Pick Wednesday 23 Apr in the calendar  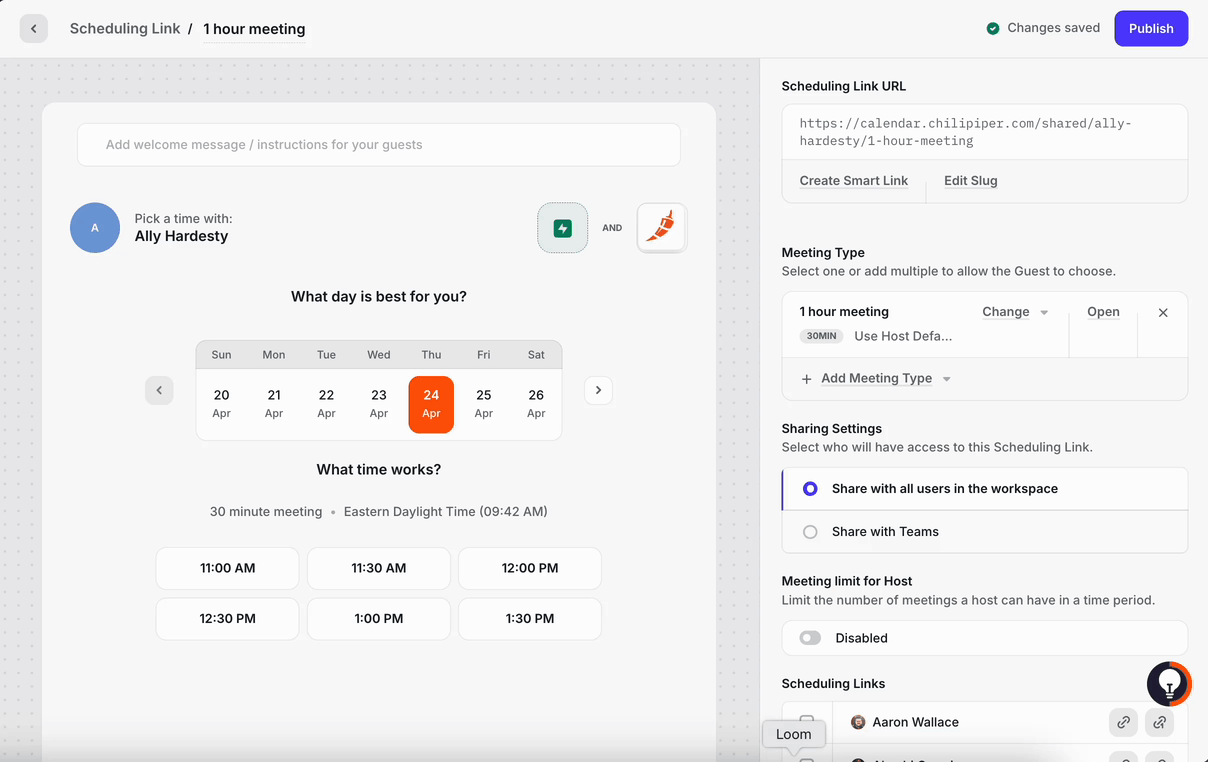pos(379,404)
